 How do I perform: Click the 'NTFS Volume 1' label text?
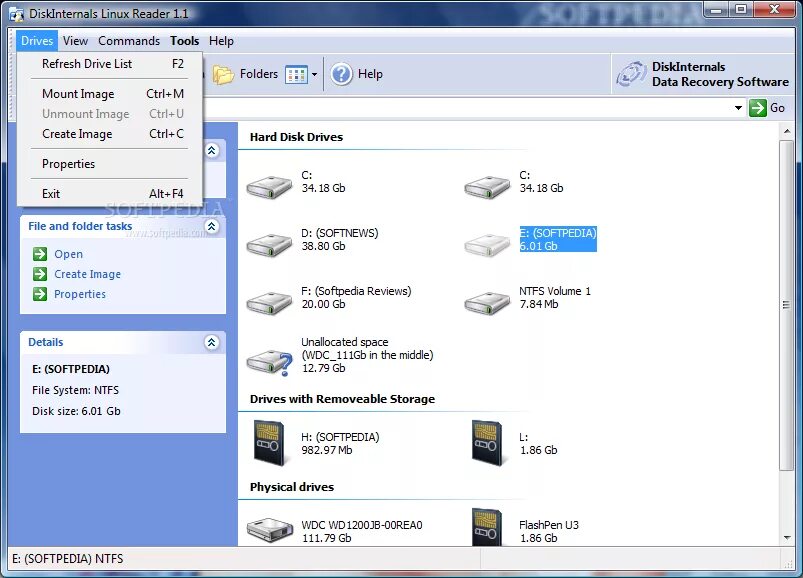coord(555,291)
